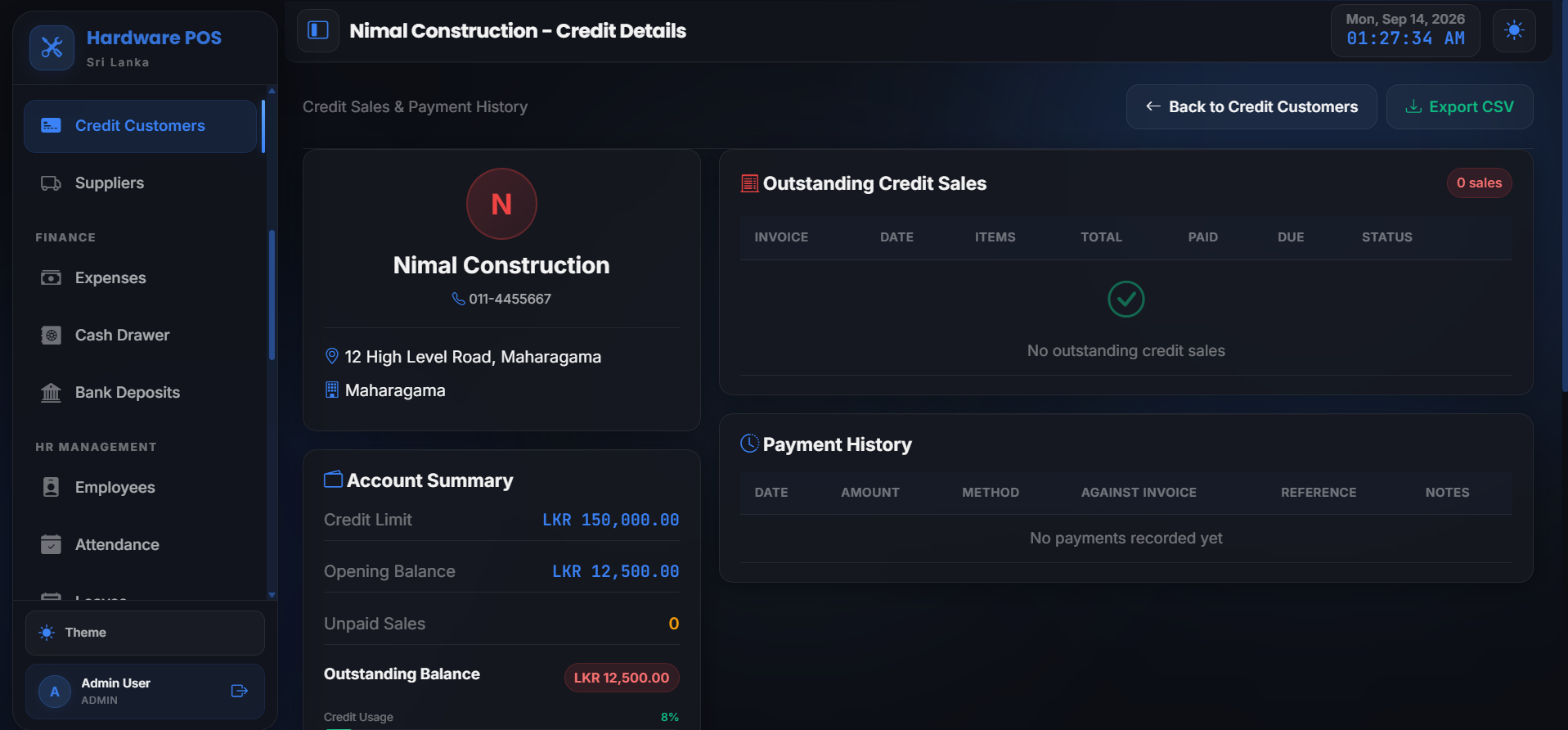1568x730 pixels.
Task: Click the Cash Drawer safe icon
Action: pyautogui.click(x=51, y=335)
